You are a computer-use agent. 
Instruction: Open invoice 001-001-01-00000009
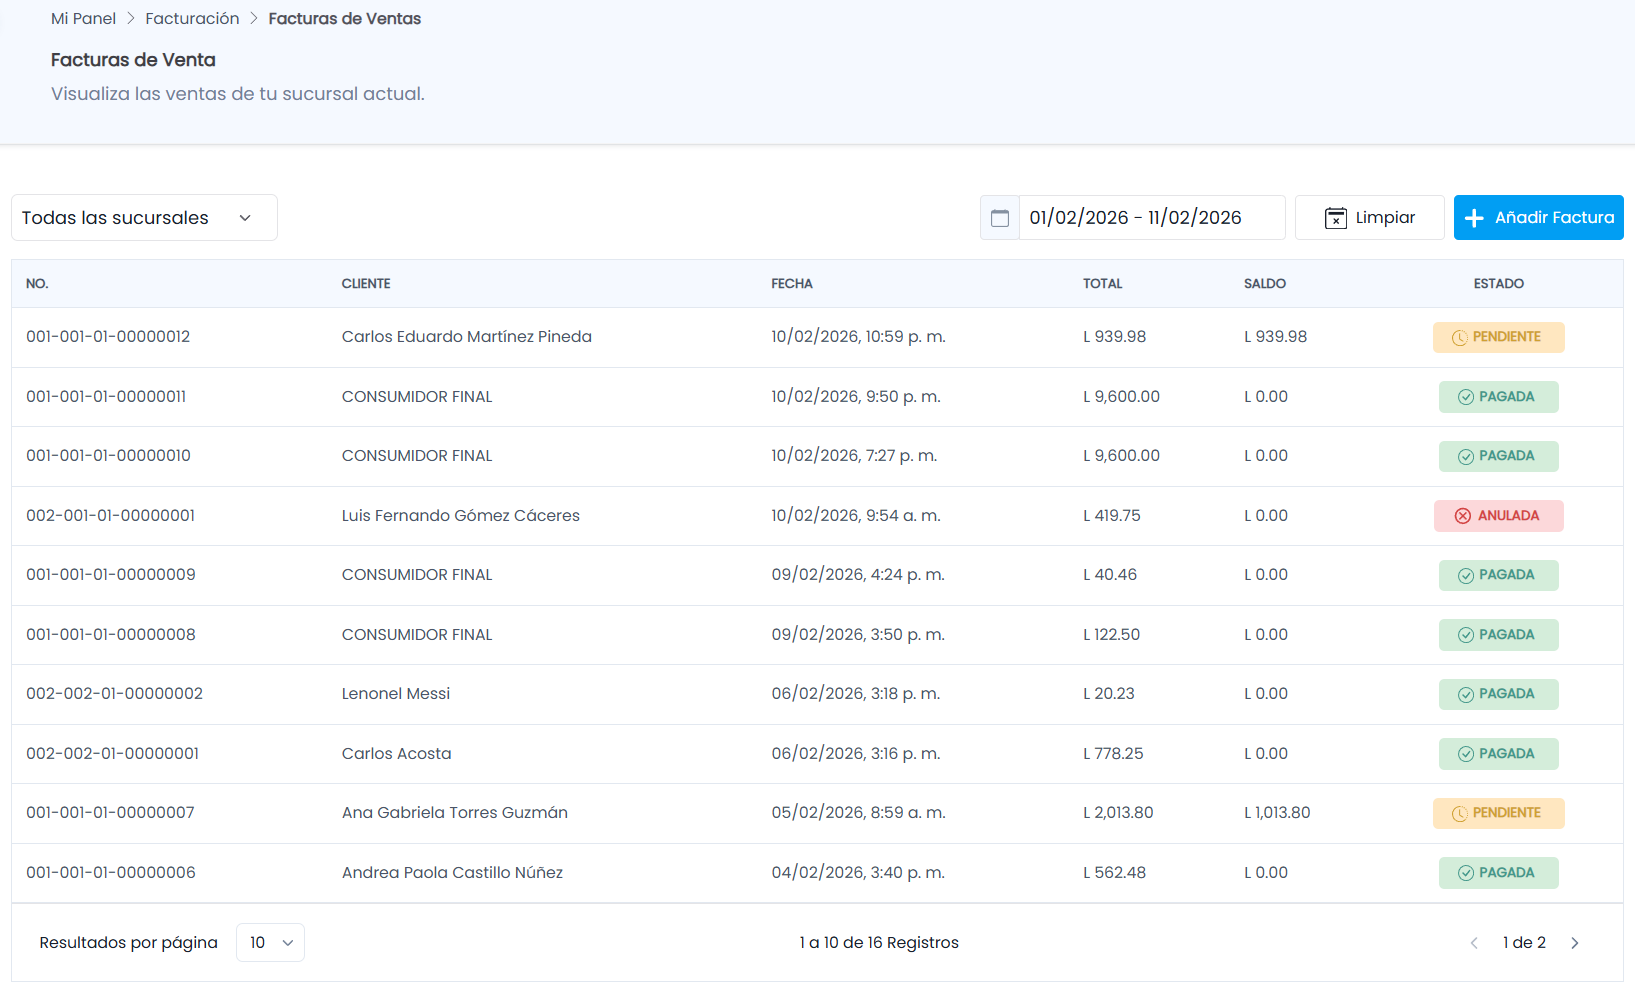pyautogui.click(x=111, y=575)
